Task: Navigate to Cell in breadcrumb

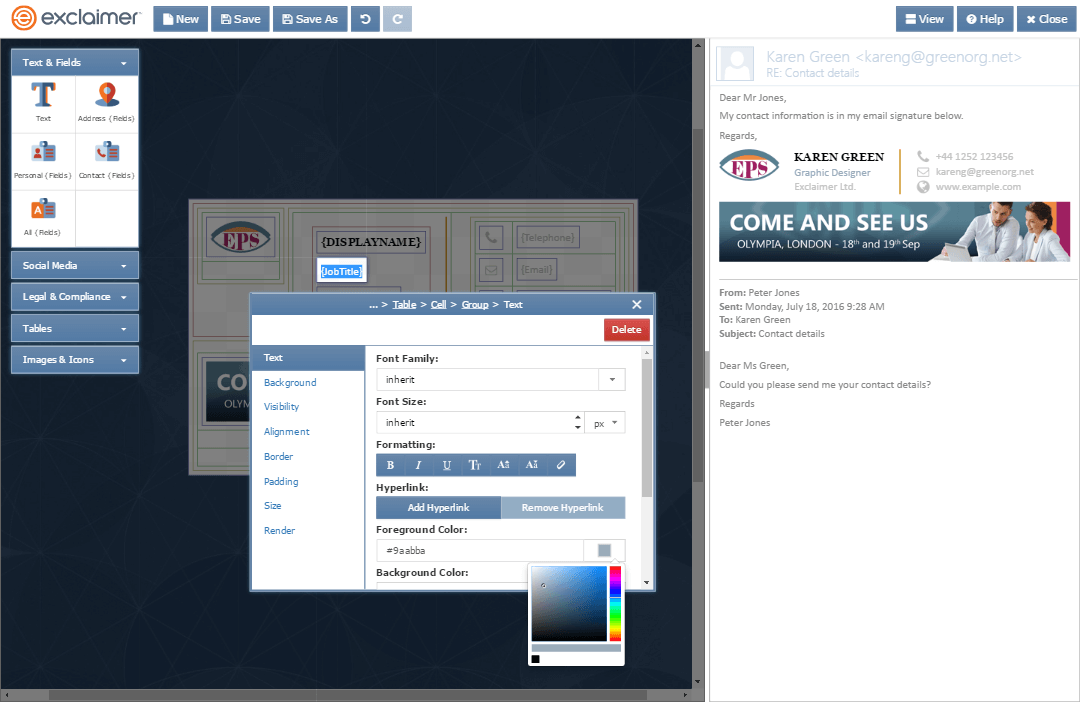Action: (x=439, y=304)
